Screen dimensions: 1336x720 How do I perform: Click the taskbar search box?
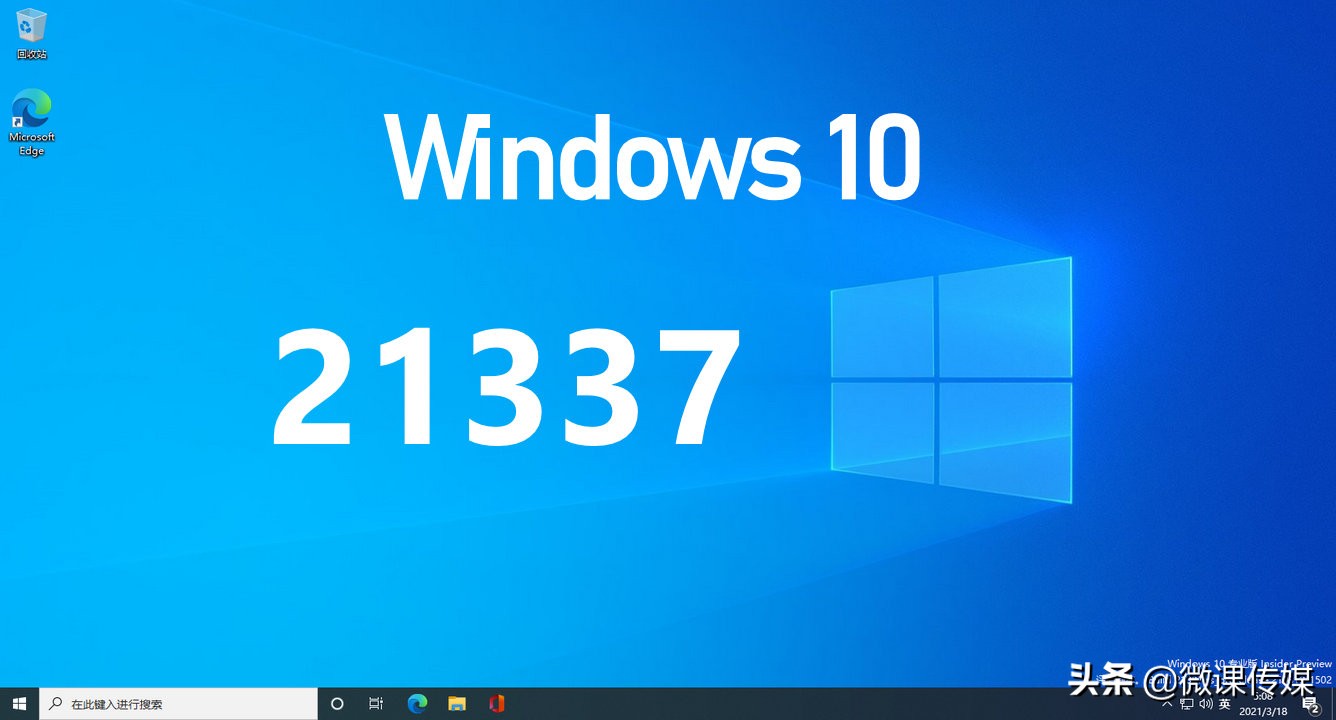point(178,704)
